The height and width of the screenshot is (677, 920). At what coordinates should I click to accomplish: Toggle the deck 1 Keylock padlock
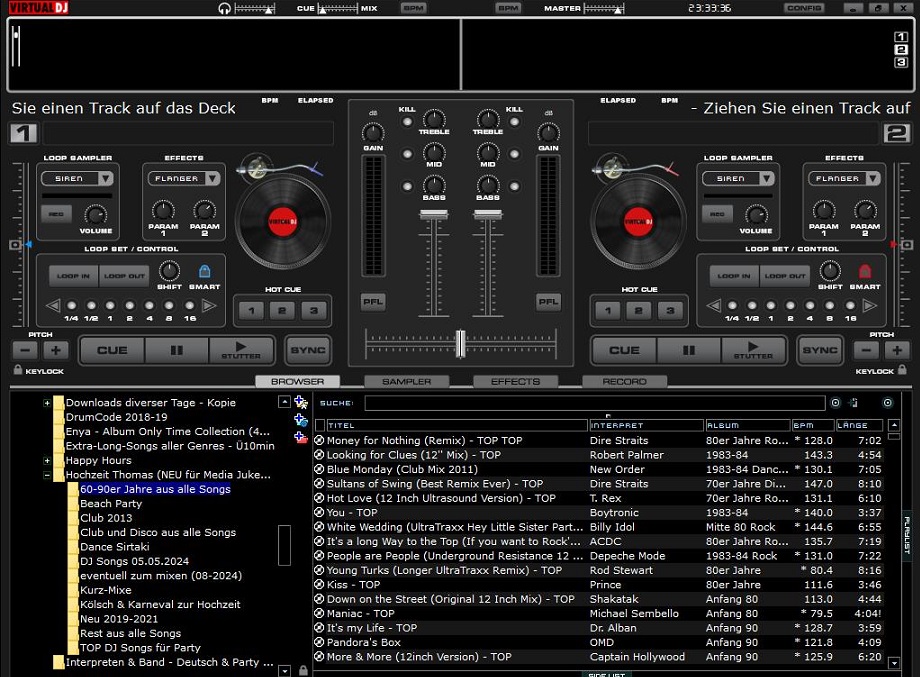(18, 370)
